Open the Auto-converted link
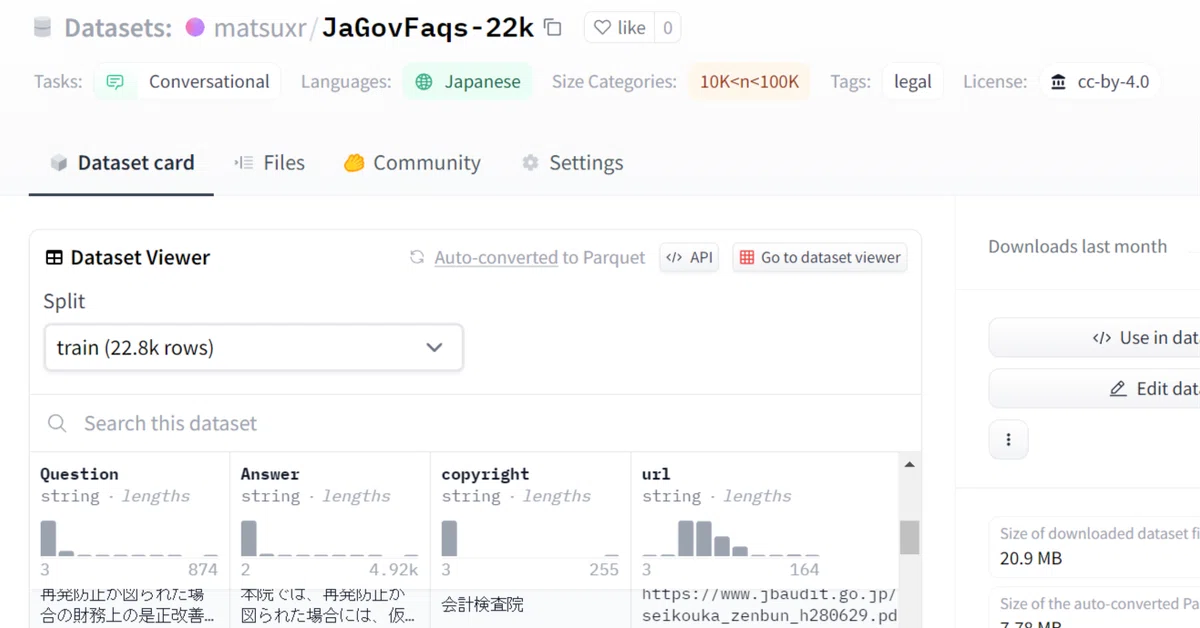Screen dimensions: 1200x628 (x=496, y=258)
